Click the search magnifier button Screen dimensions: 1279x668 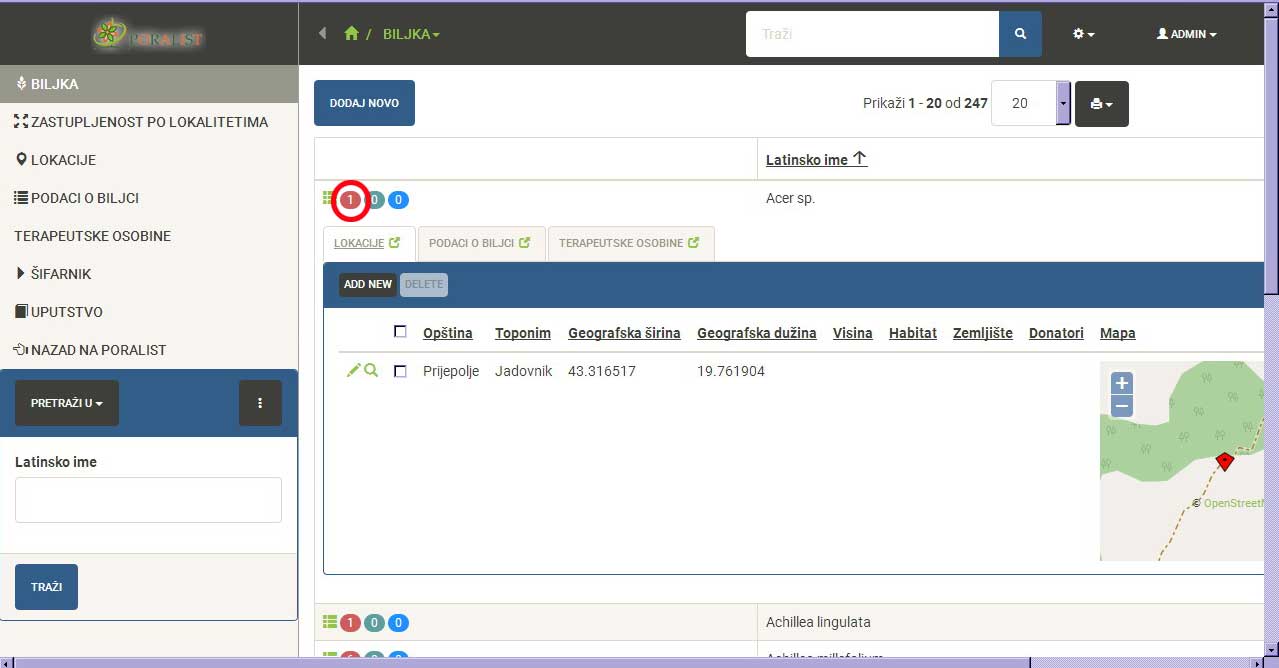click(1020, 34)
